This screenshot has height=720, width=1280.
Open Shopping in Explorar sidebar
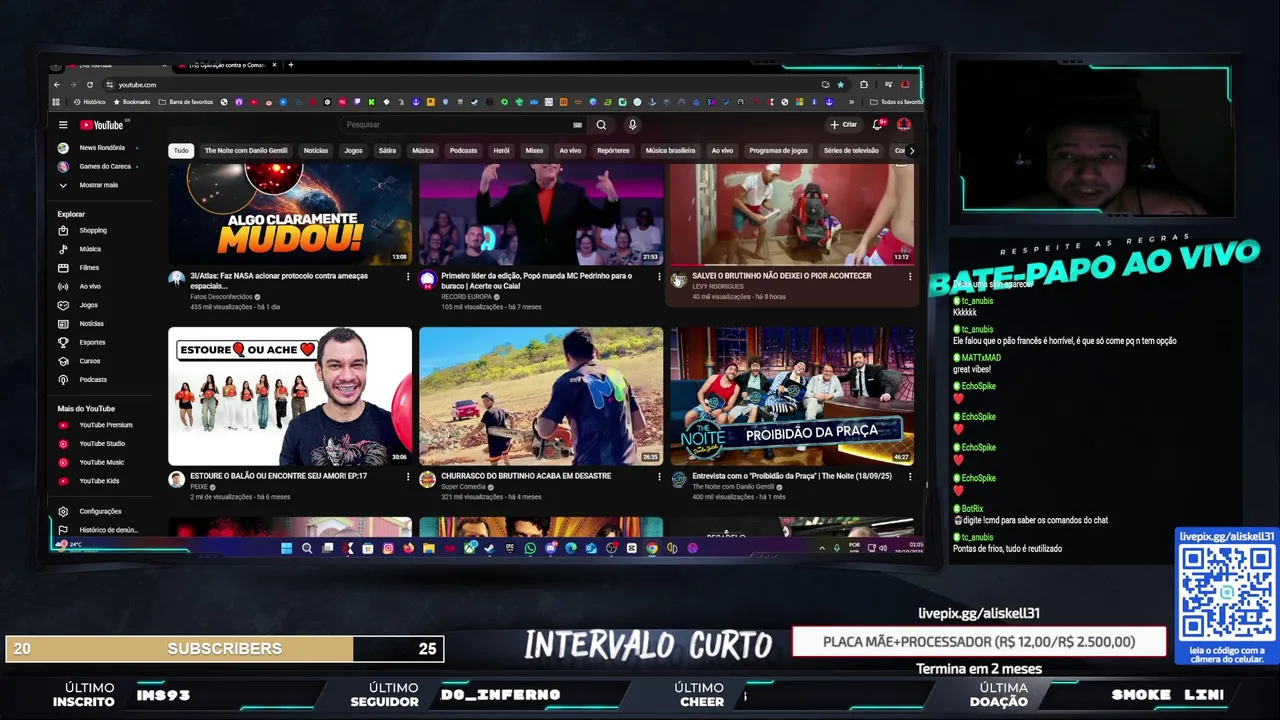pos(93,230)
